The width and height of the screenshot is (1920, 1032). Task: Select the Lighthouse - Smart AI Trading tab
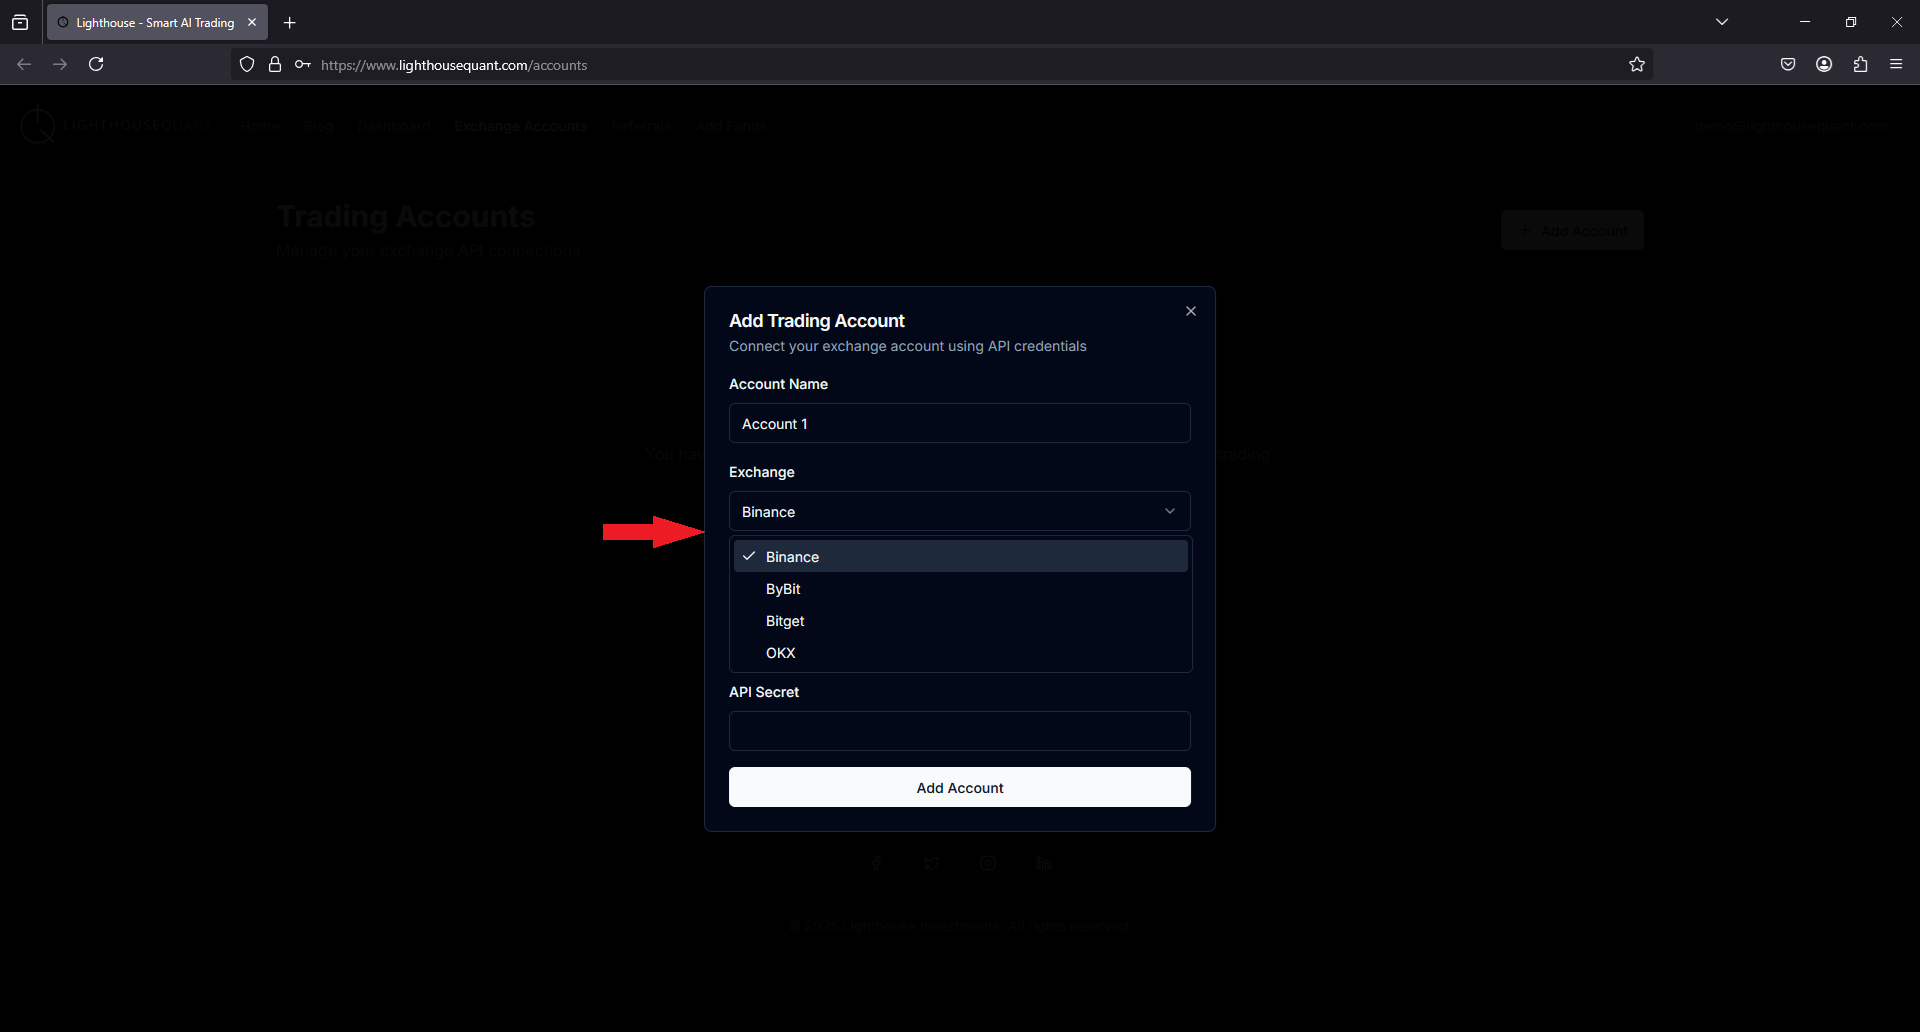point(157,22)
